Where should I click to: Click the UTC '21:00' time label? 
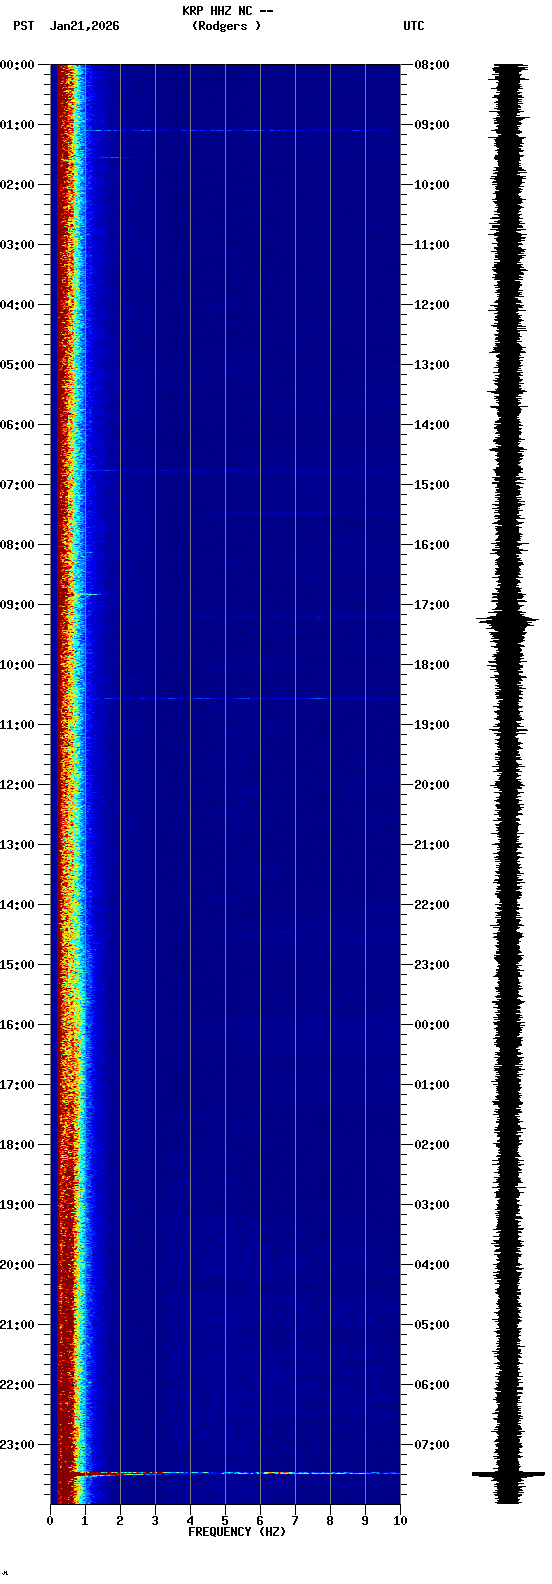point(431,845)
